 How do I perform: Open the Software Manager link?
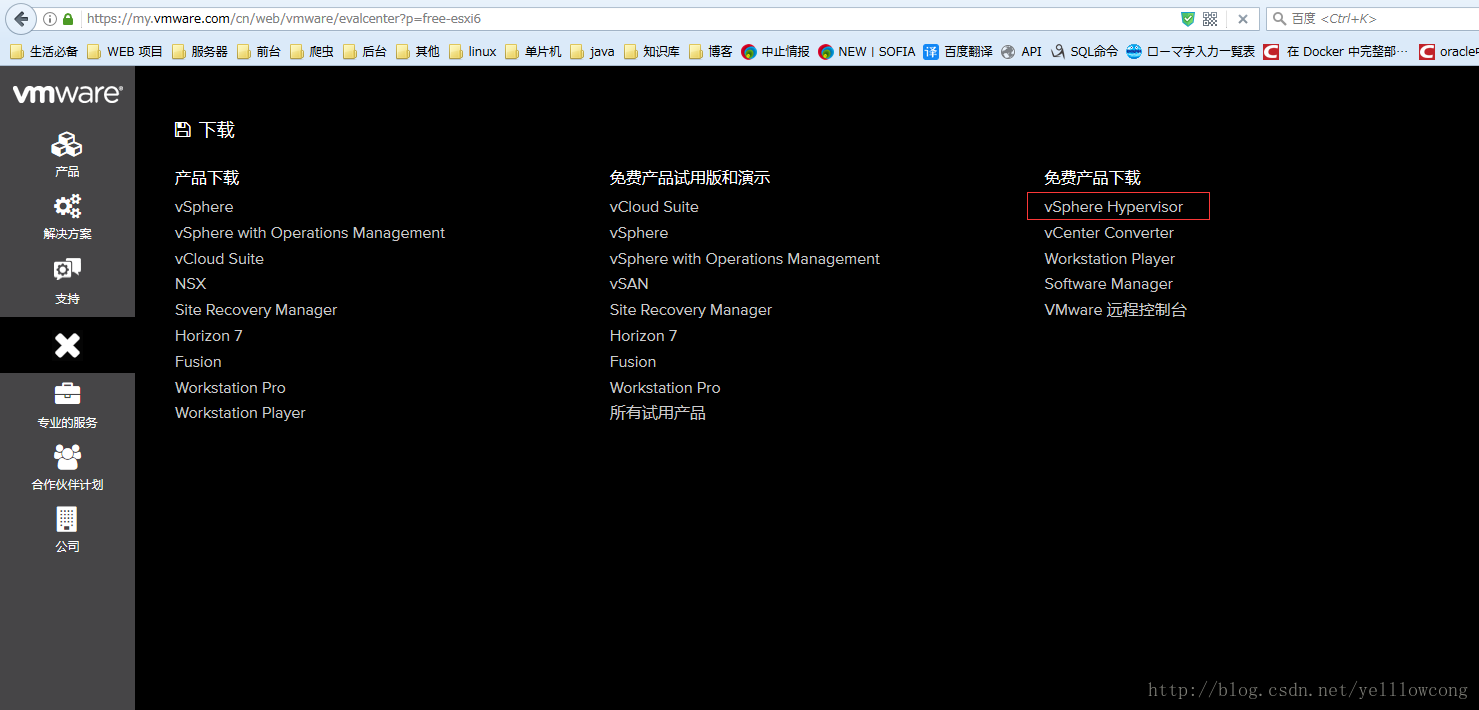pos(1108,284)
